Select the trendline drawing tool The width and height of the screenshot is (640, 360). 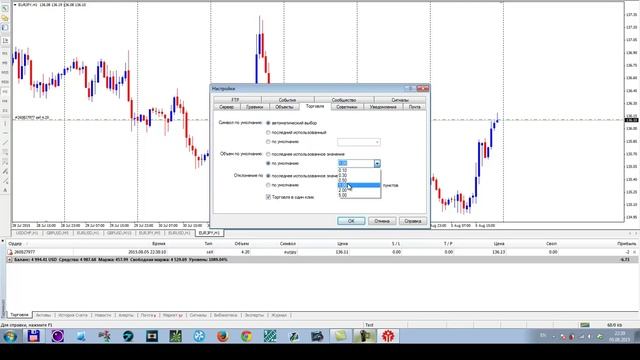point(5,142)
